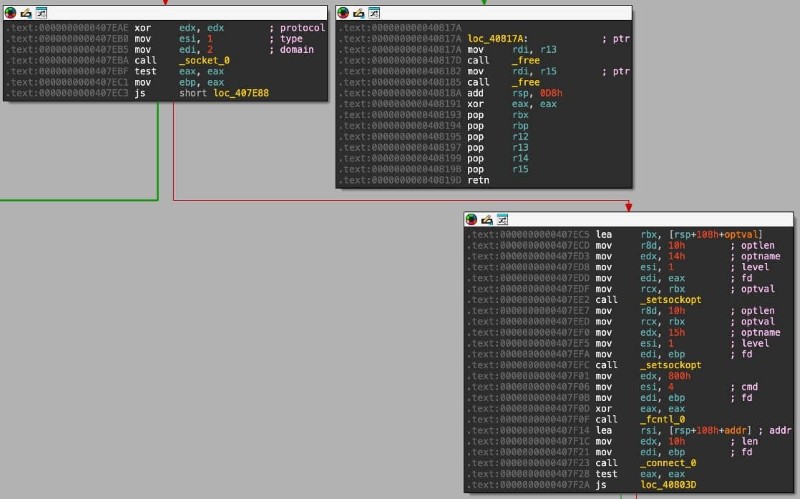Screen dimensions: 800x499
Task: Select the 'pop r13' instruction
Action: tap(497, 147)
